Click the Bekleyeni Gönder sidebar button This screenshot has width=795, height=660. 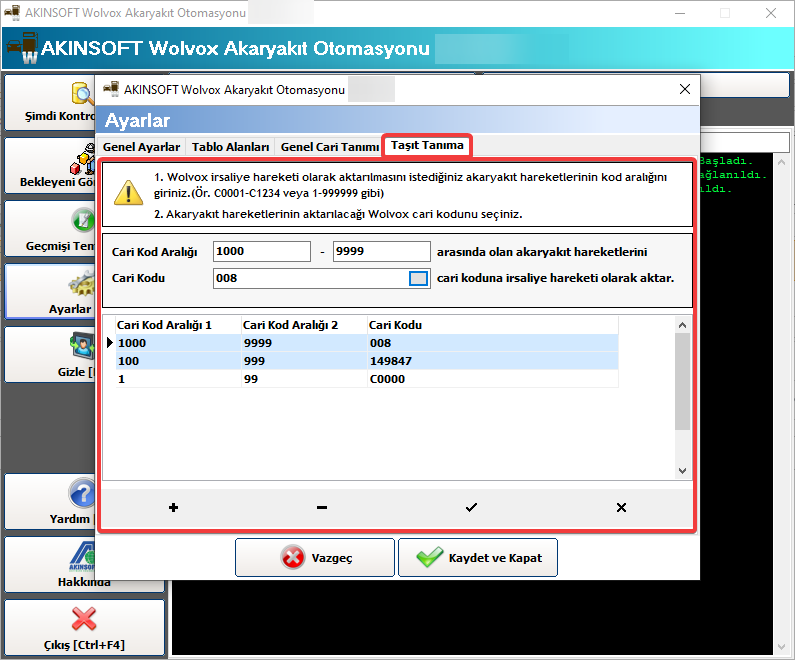tap(50, 165)
